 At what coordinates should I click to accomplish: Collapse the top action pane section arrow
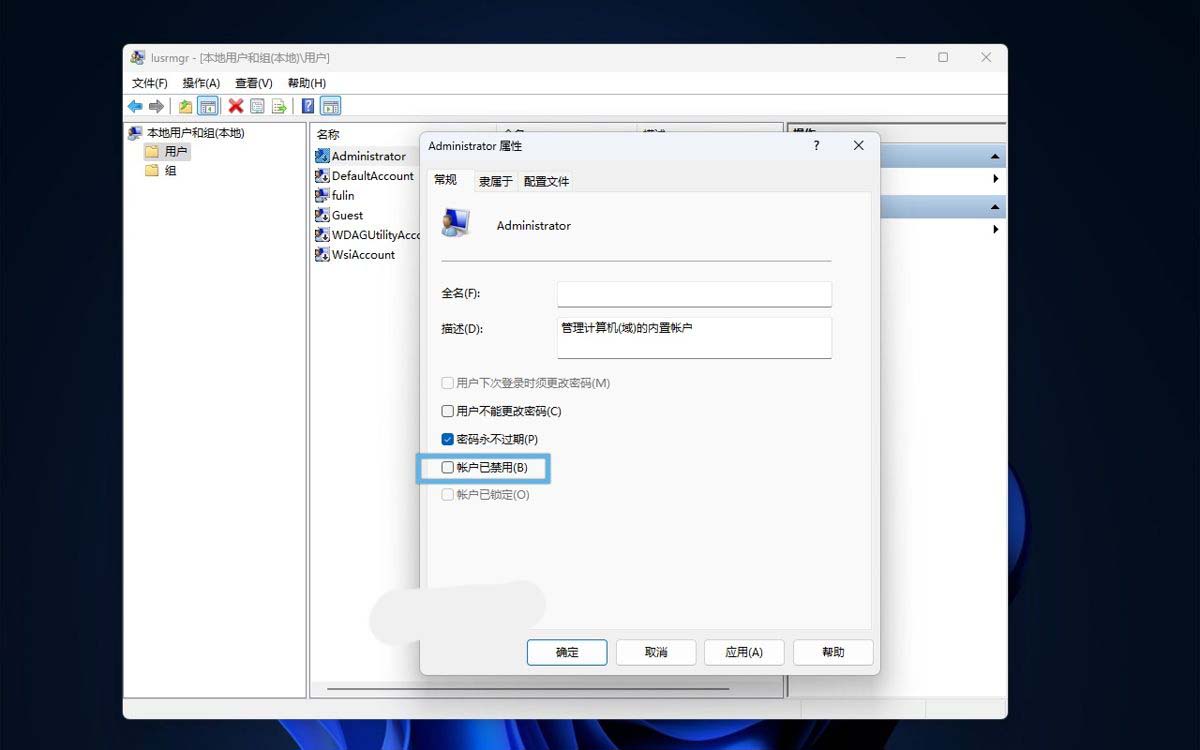click(x=995, y=156)
